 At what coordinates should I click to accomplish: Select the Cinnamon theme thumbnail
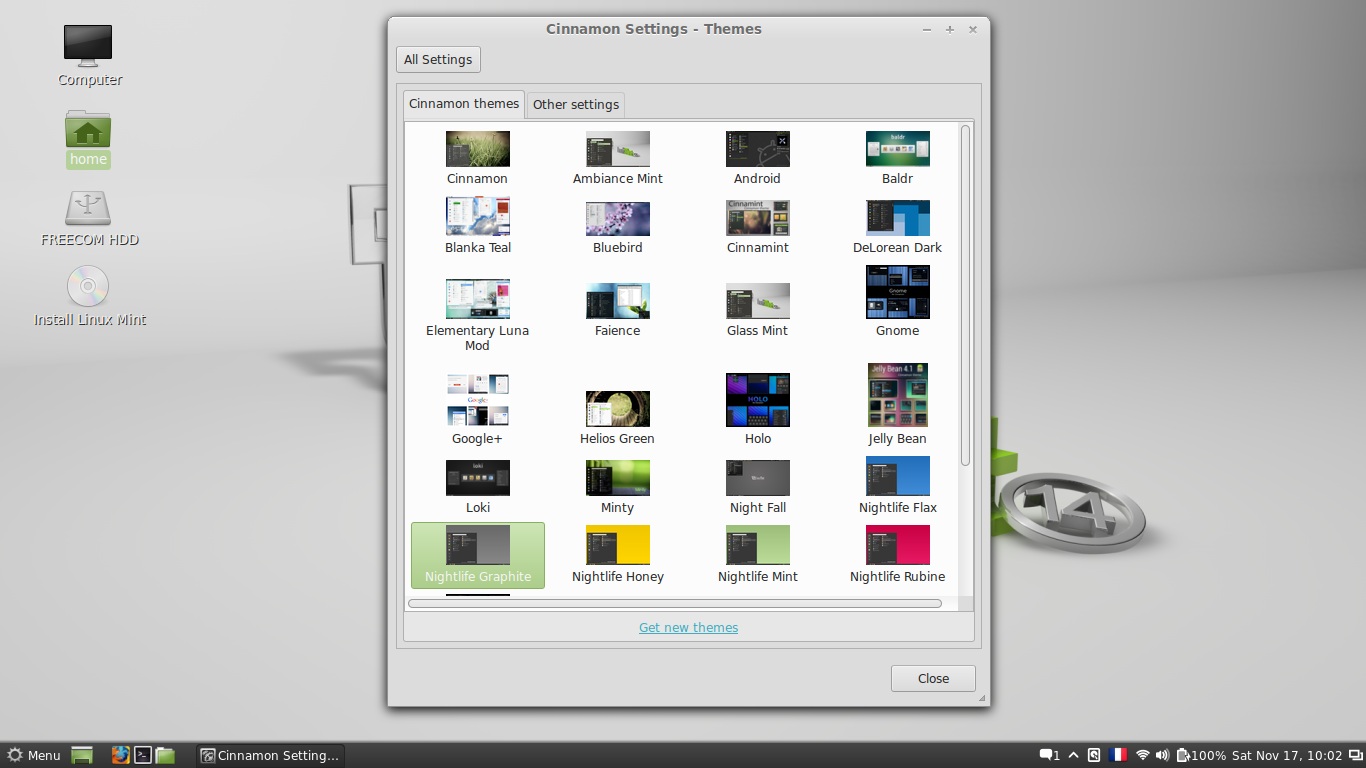(477, 149)
